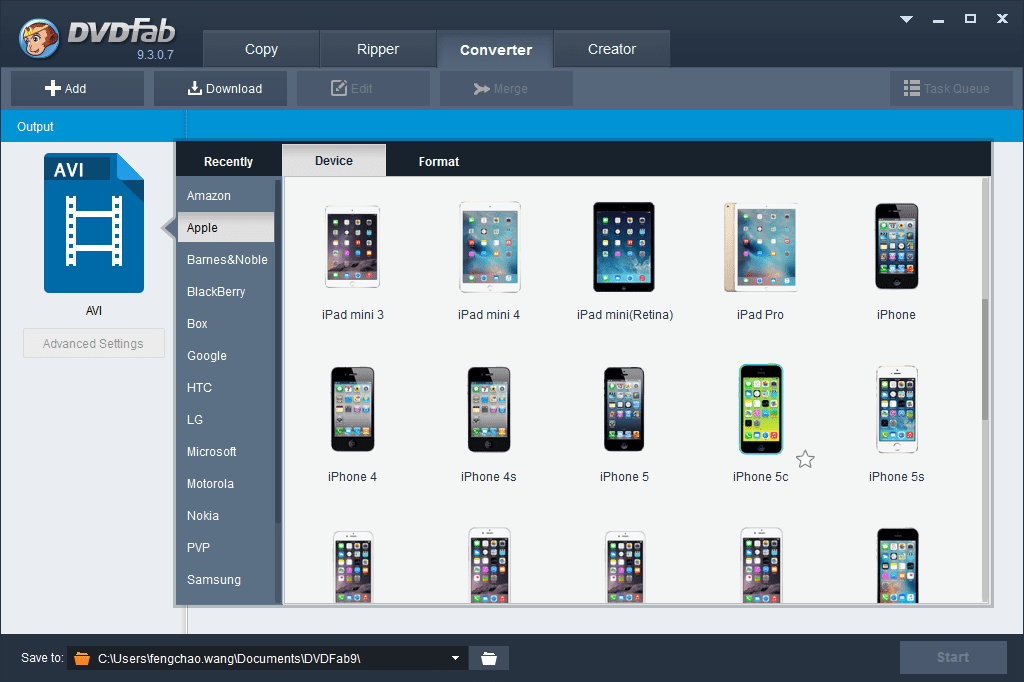This screenshot has height=682, width=1024.
Task: Expand the Save to path dropdown
Action: tap(455, 658)
